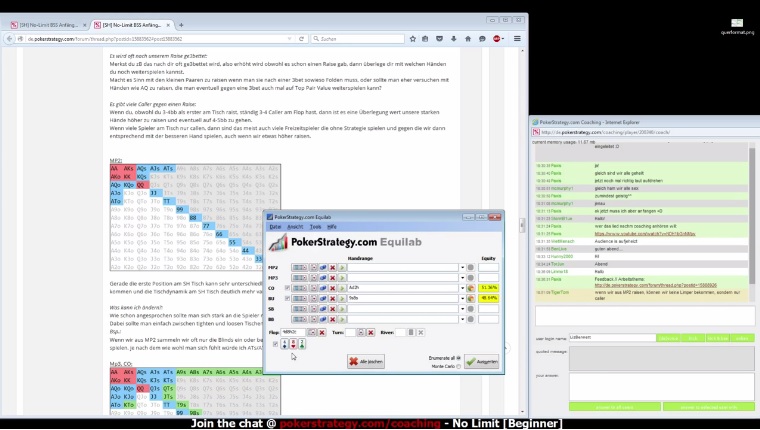This screenshot has height=430, width=760.
Task: Open hand range selector for MP2 row
Action: [x=300, y=268]
